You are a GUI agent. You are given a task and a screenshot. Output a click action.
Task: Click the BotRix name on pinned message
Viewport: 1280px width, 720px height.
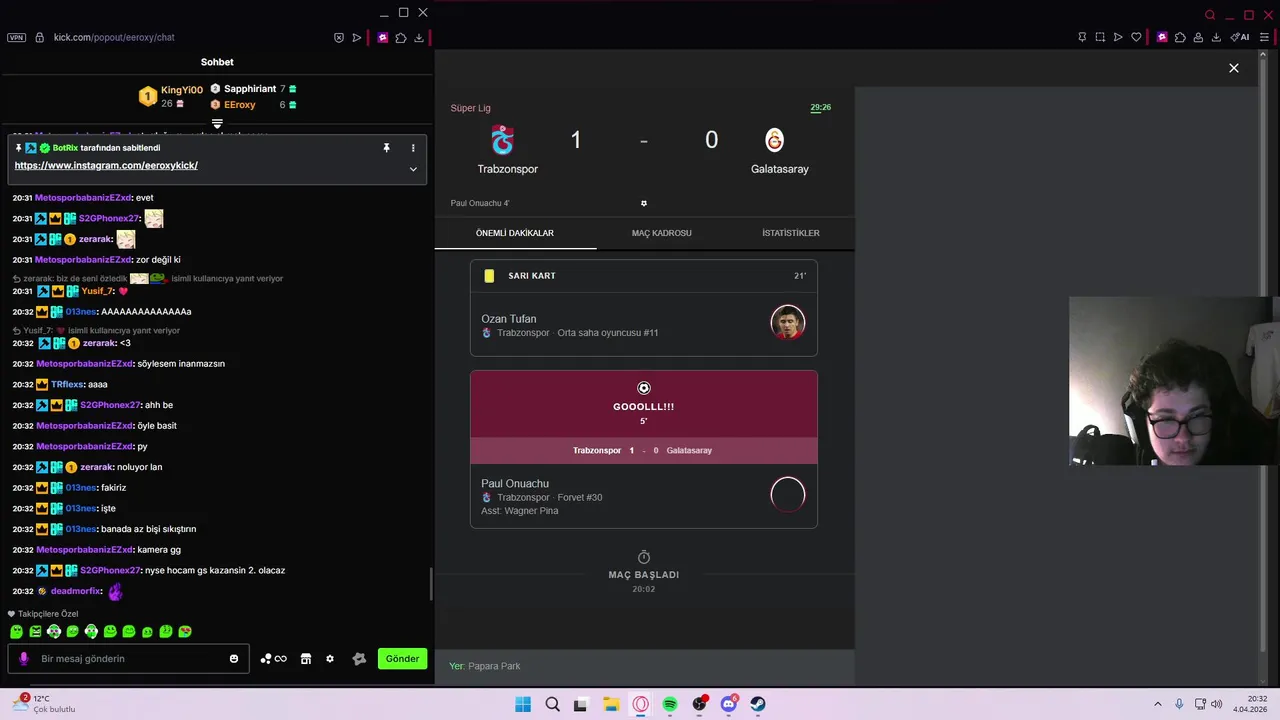(x=65, y=148)
